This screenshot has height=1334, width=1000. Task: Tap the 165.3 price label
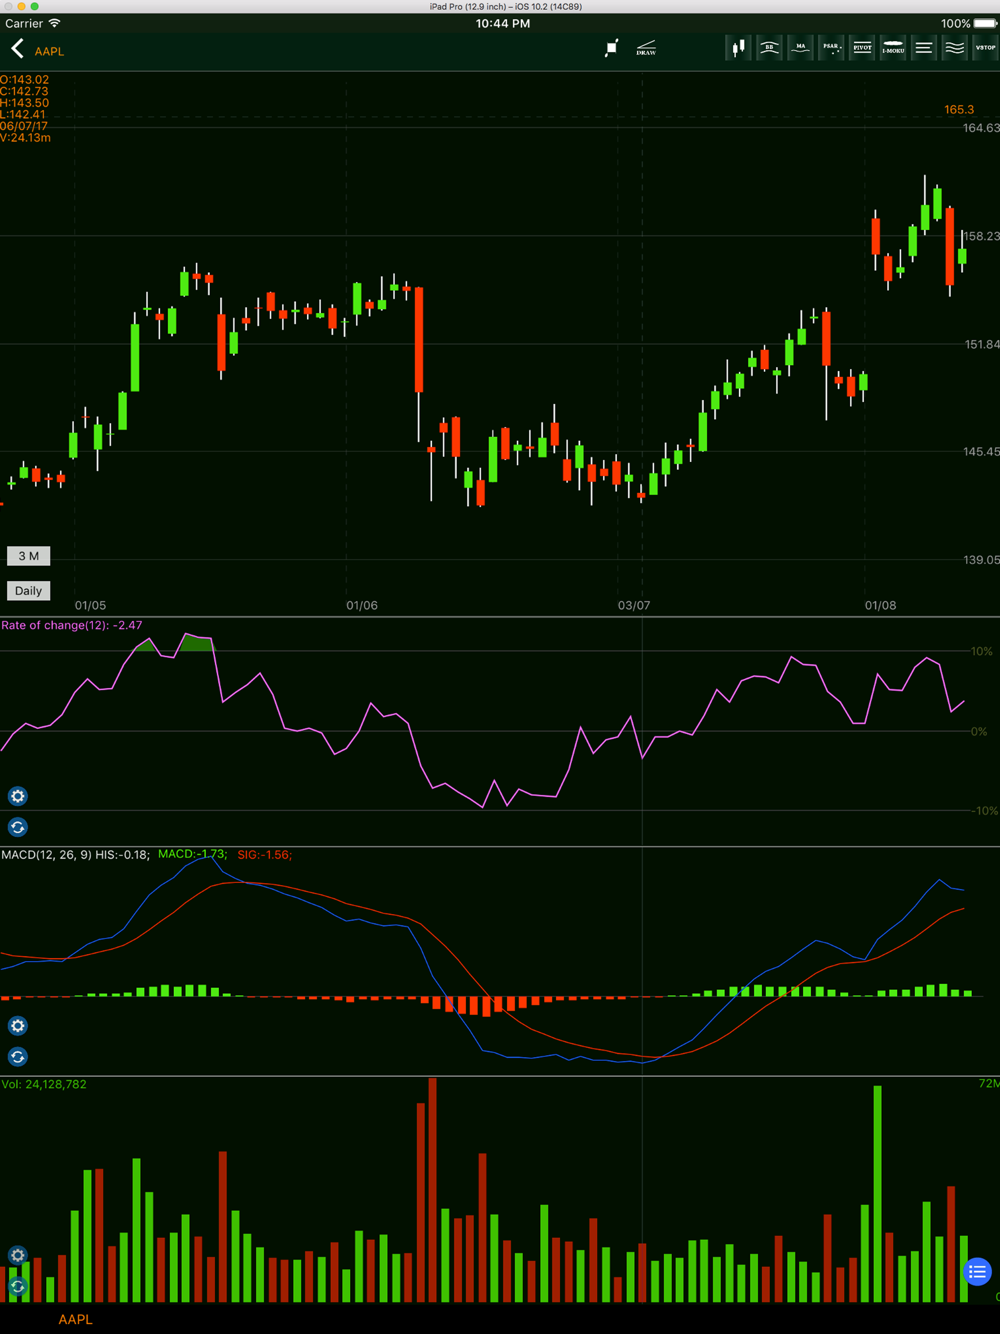tap(959, 110)
